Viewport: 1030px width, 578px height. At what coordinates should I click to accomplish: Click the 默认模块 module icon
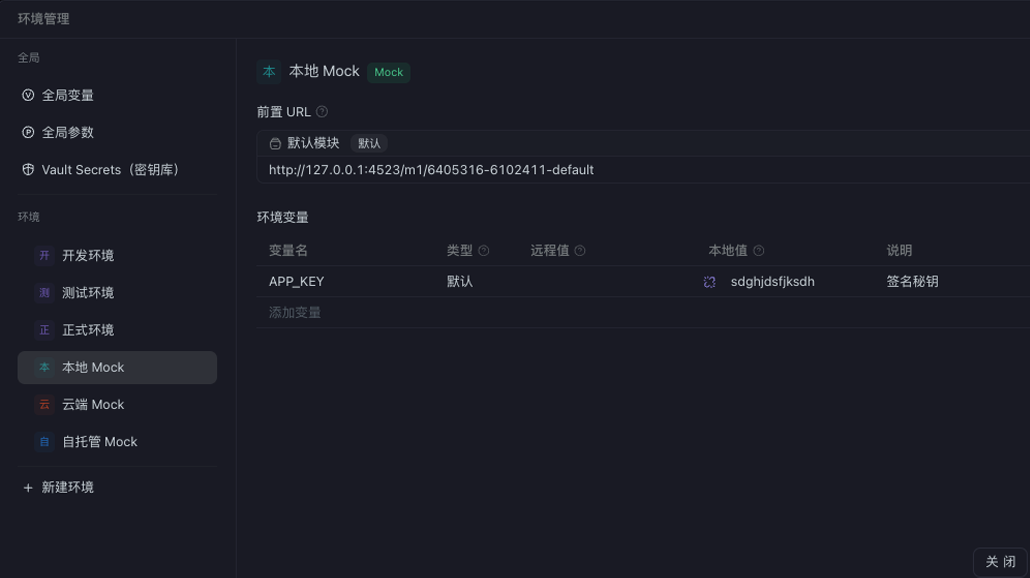pyautogui.click(x=275, y=143)
